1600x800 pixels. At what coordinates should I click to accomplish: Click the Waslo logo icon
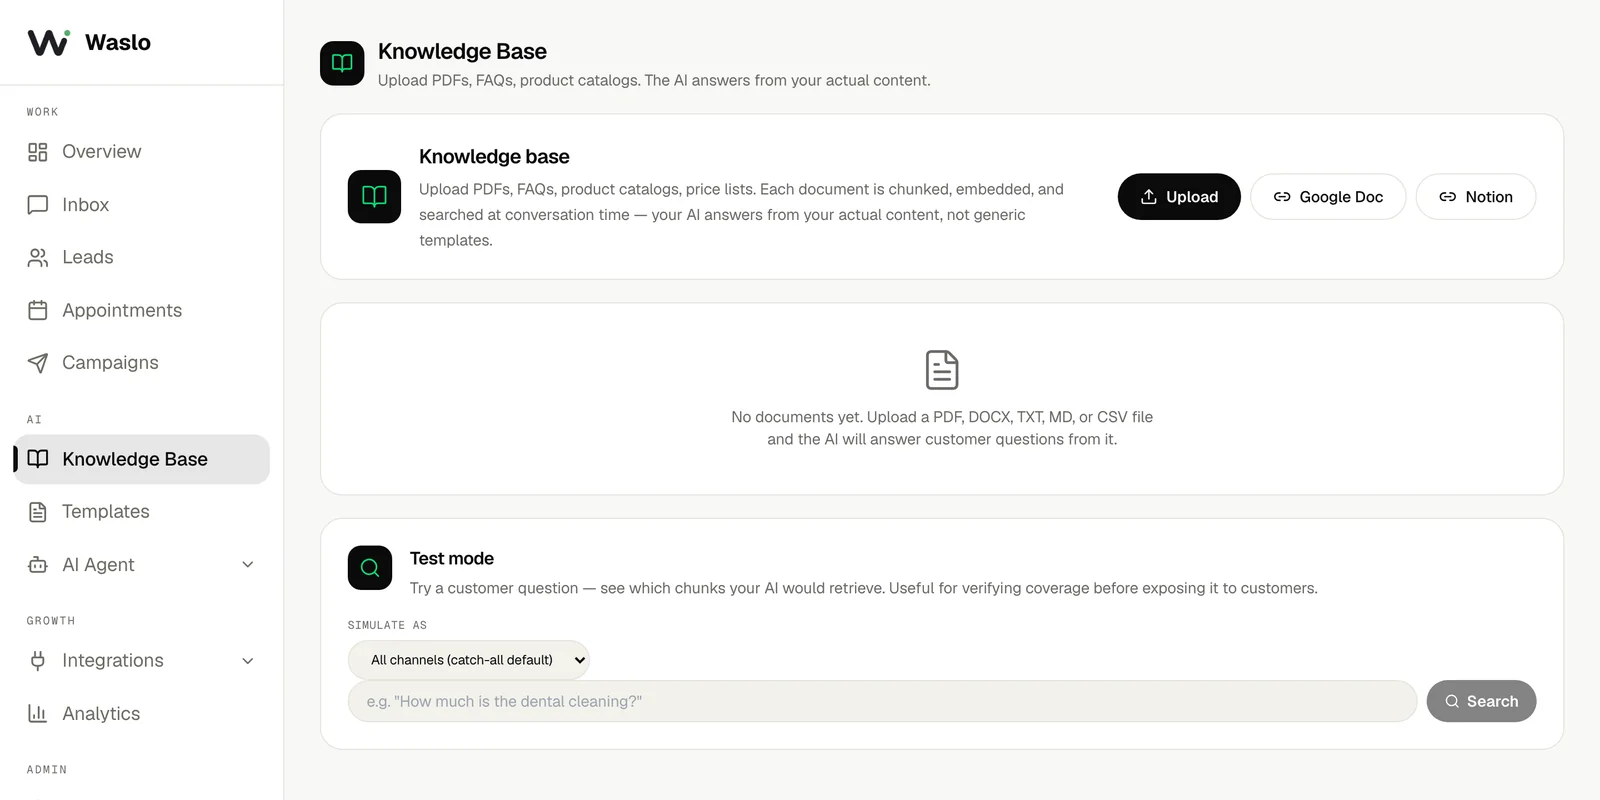click(48, 42)
